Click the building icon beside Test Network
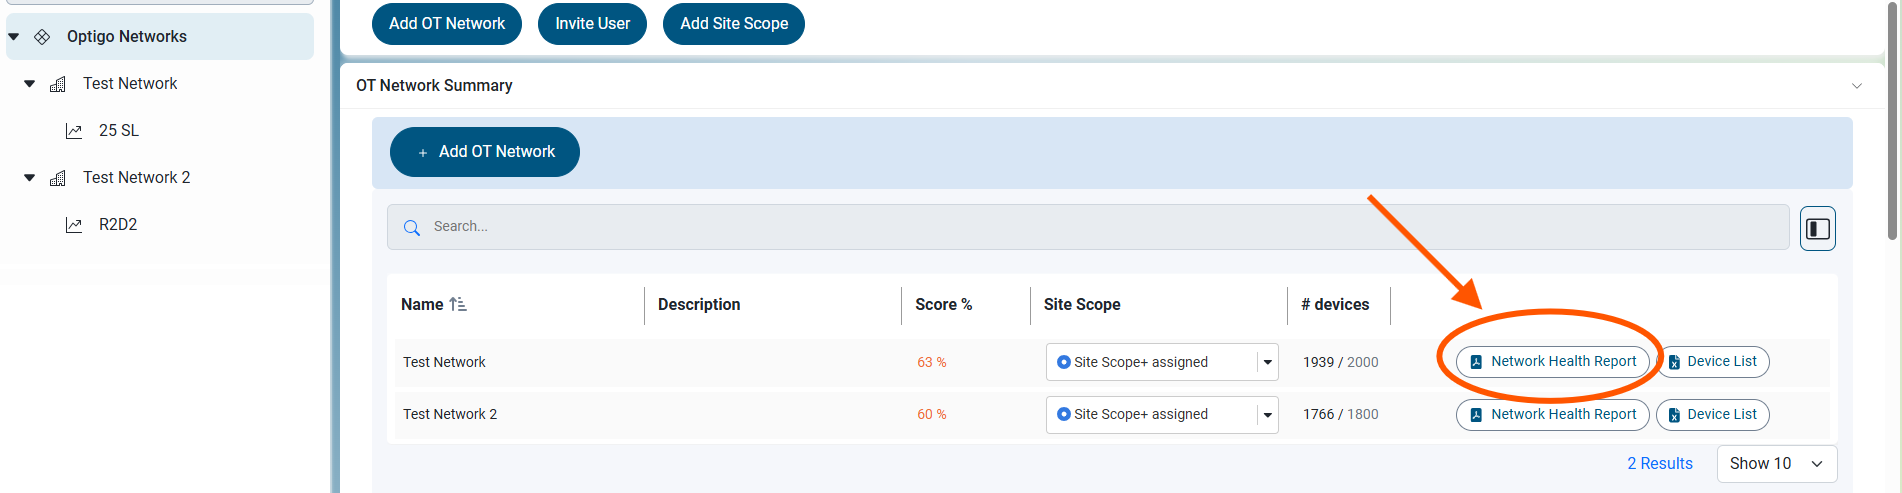This screenshot has height=493, width=1902. pyautogui.click(x=58, y=84)
